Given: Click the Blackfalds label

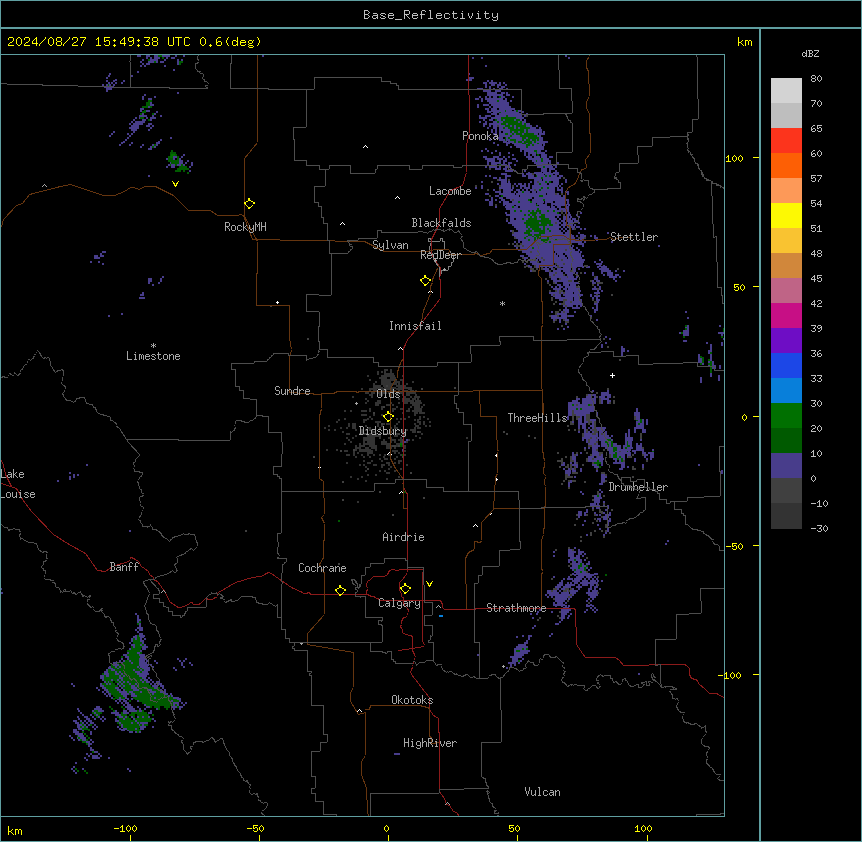Looking at the screenshot, I should tap(441, 223).
